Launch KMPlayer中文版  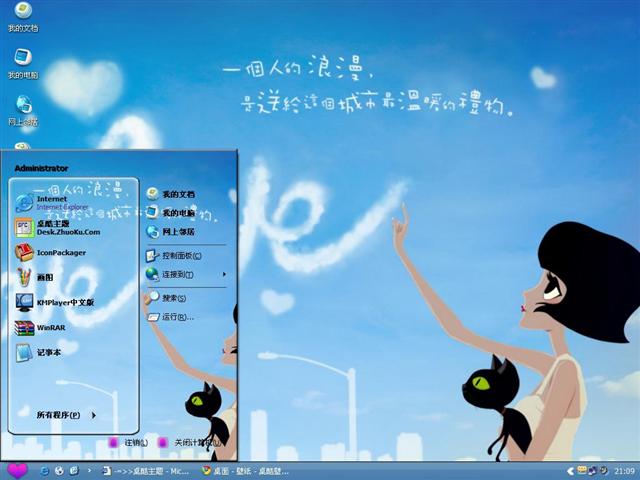[x=55, y=302]
